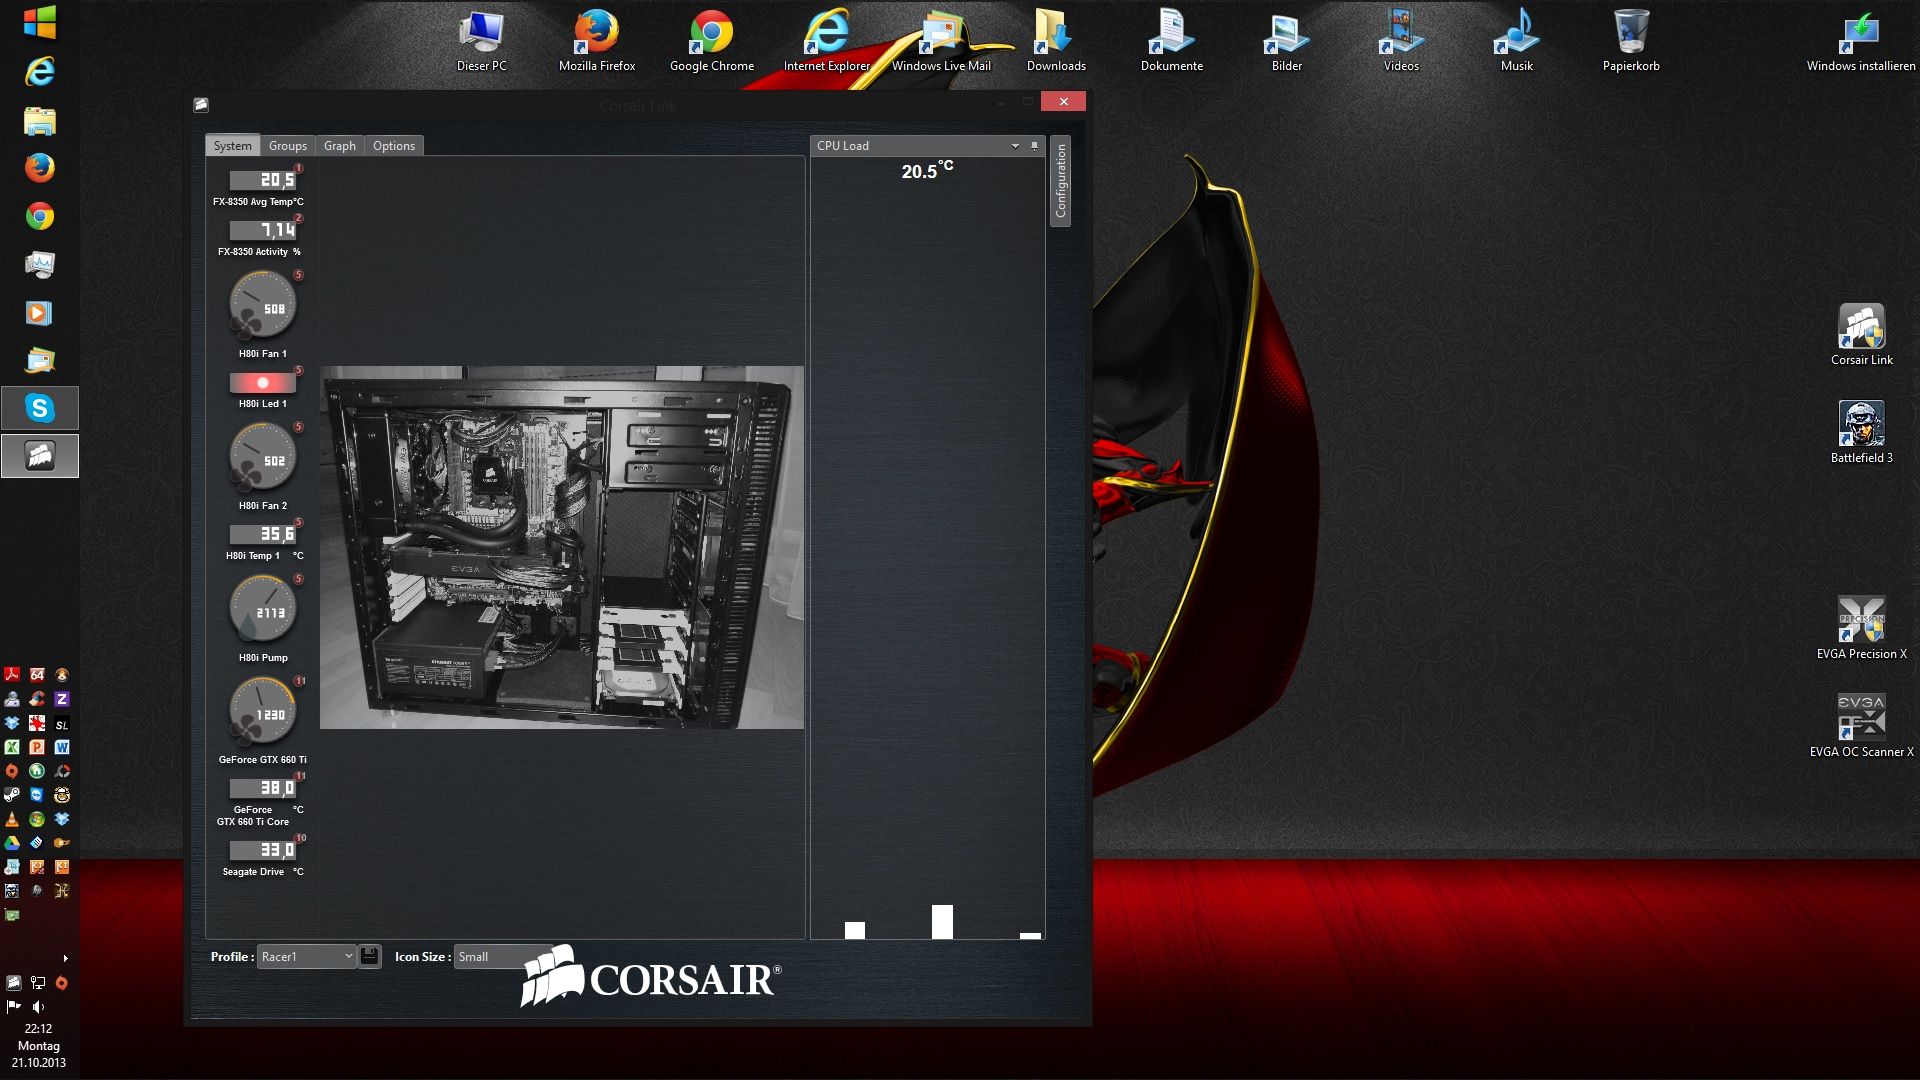Image resolution: width=1920 pixels, height=1080 pixels.
Task: Click the FX-8350 Avg Temp readout
Action: click(x=263, y=180)
